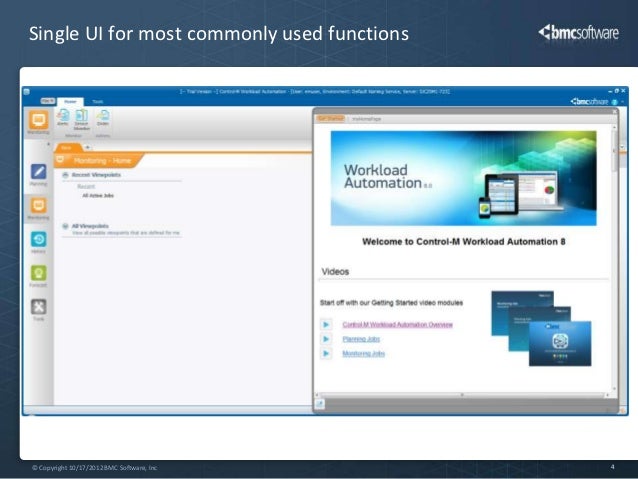Play Control-M Workload Automation Overview video icon

[x=326, y=325]
